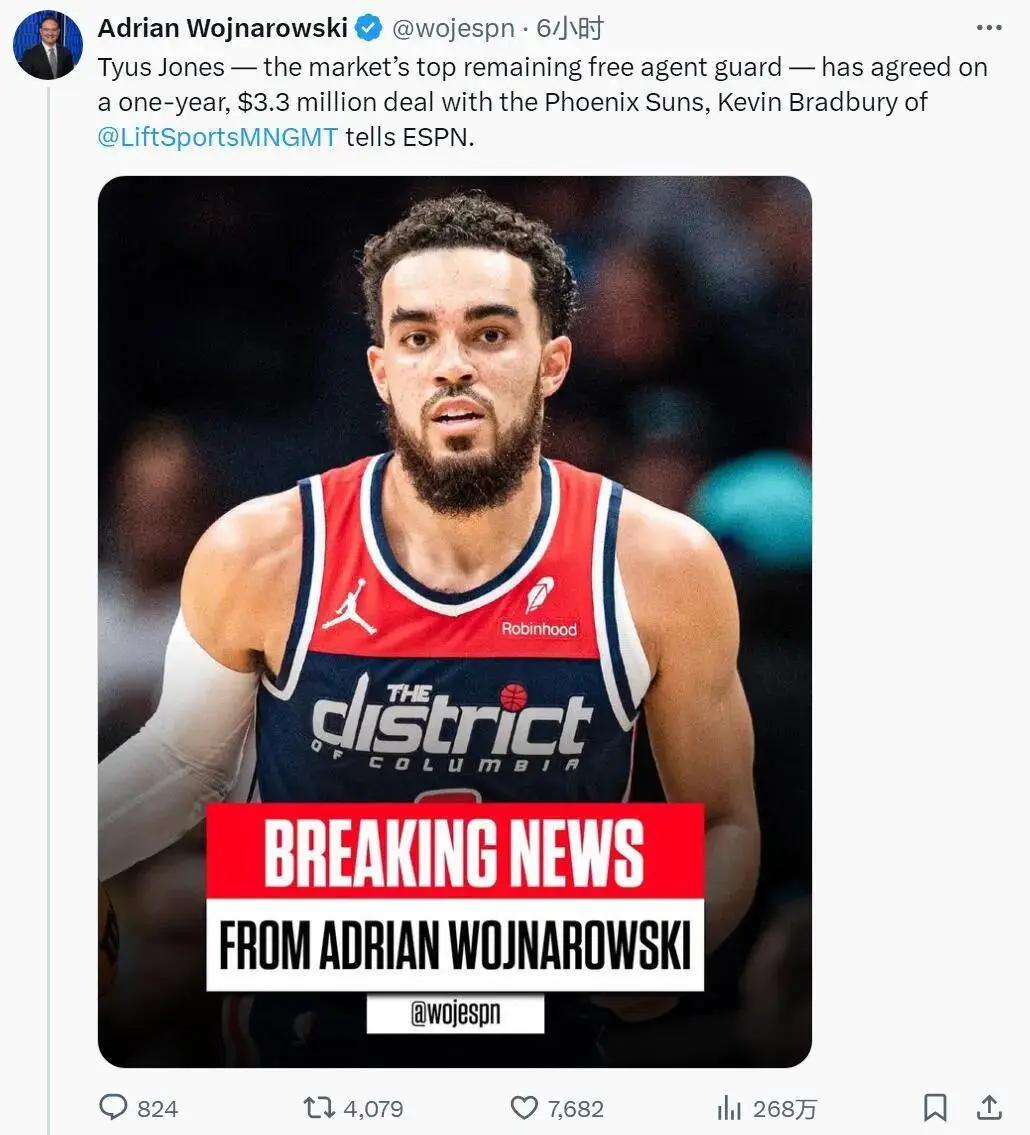This screenshot has width=1030, height=1135.
Task: Click the 268万 views count
Action: [785, 1109]
